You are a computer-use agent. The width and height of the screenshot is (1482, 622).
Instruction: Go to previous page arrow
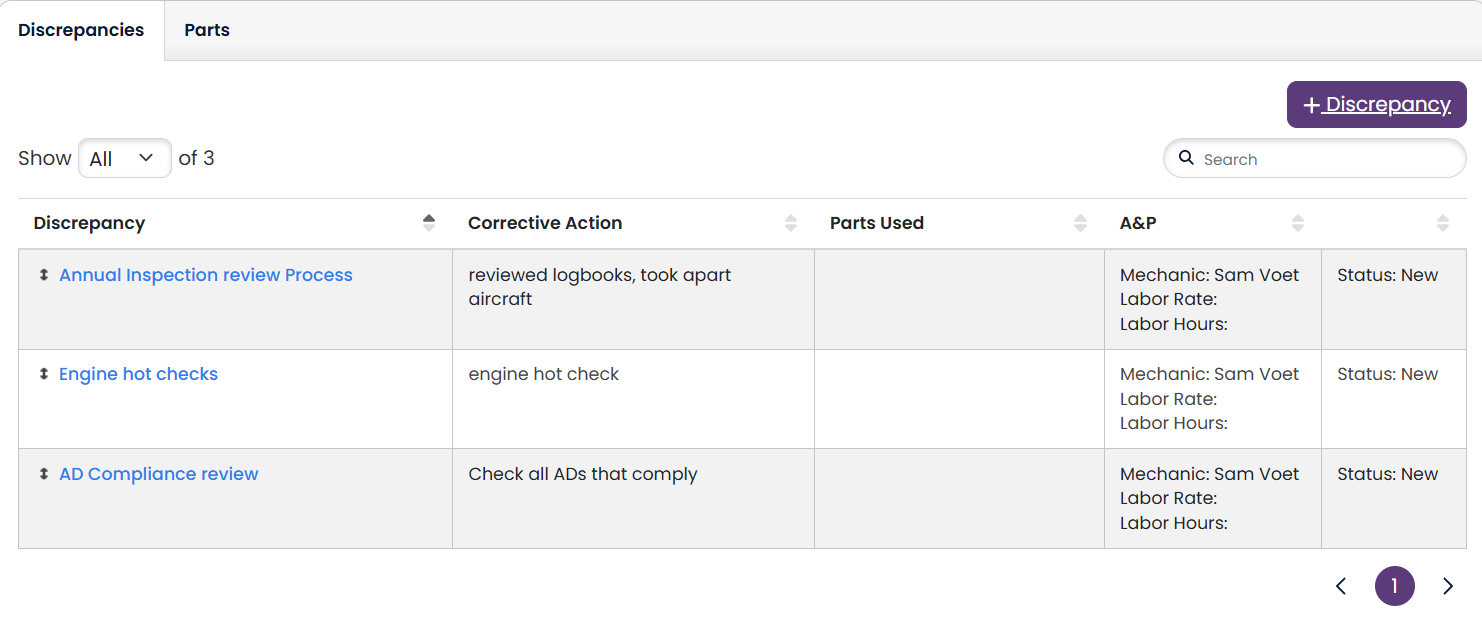coord(1341,587)
